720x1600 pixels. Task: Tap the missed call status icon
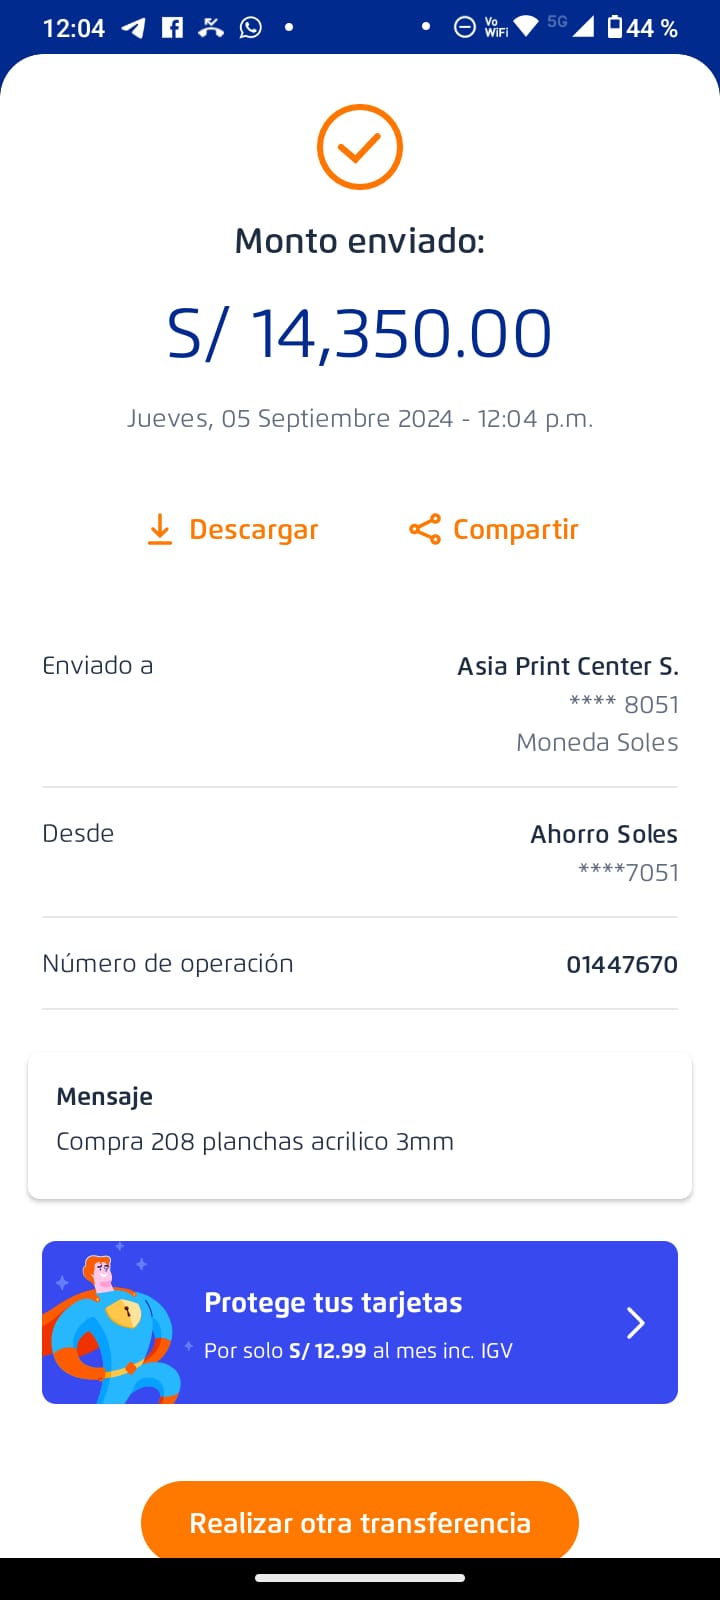click(x=211, y=28)
